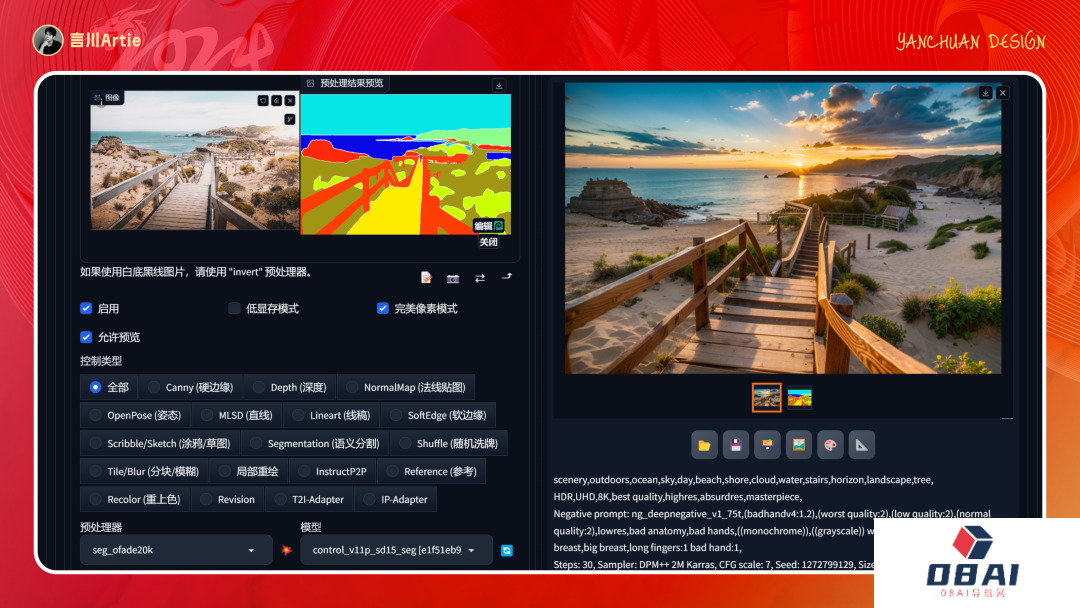Image resolution: width=1080 pixels, height=608 pixels.
Task: Download the generated output image
Action: [x=986, y=92]
